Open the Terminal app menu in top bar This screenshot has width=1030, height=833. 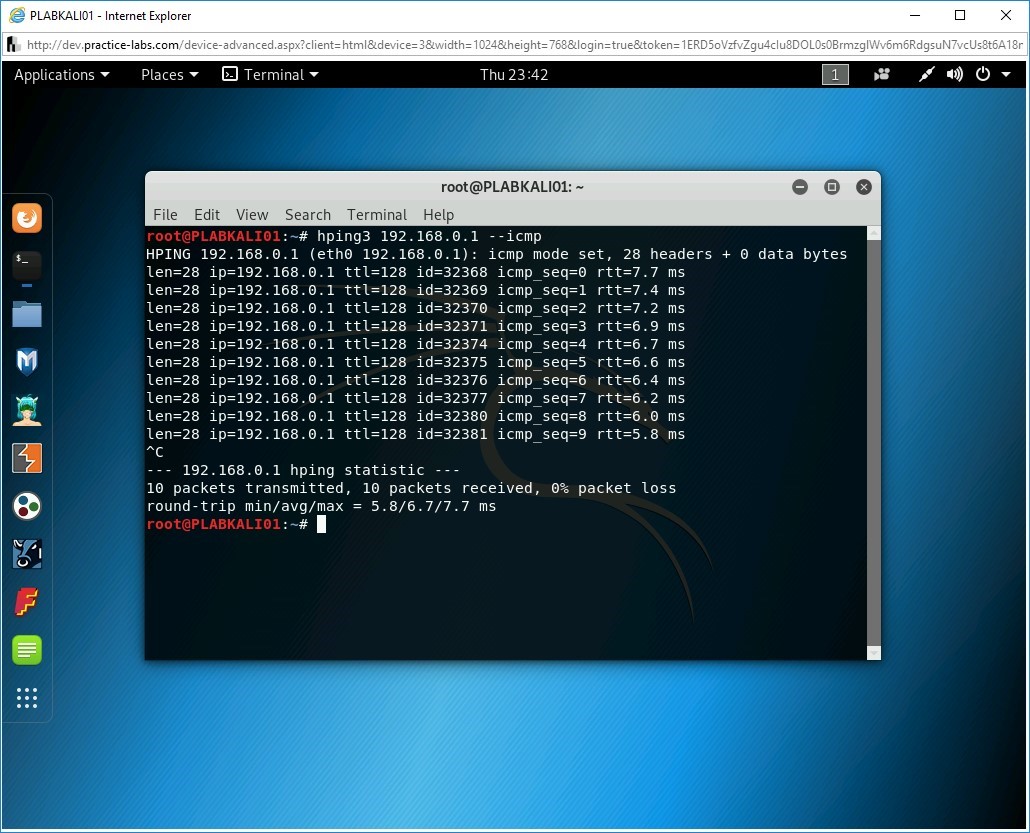(270, 75)
